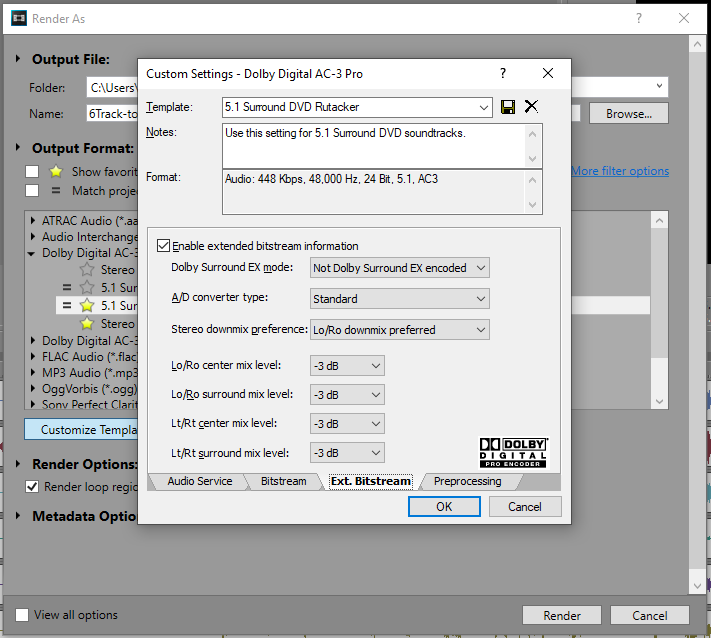This screenshot has width=711, height=638.
Task: Collapse the Output File section
Action: click(x=18, y=59)
